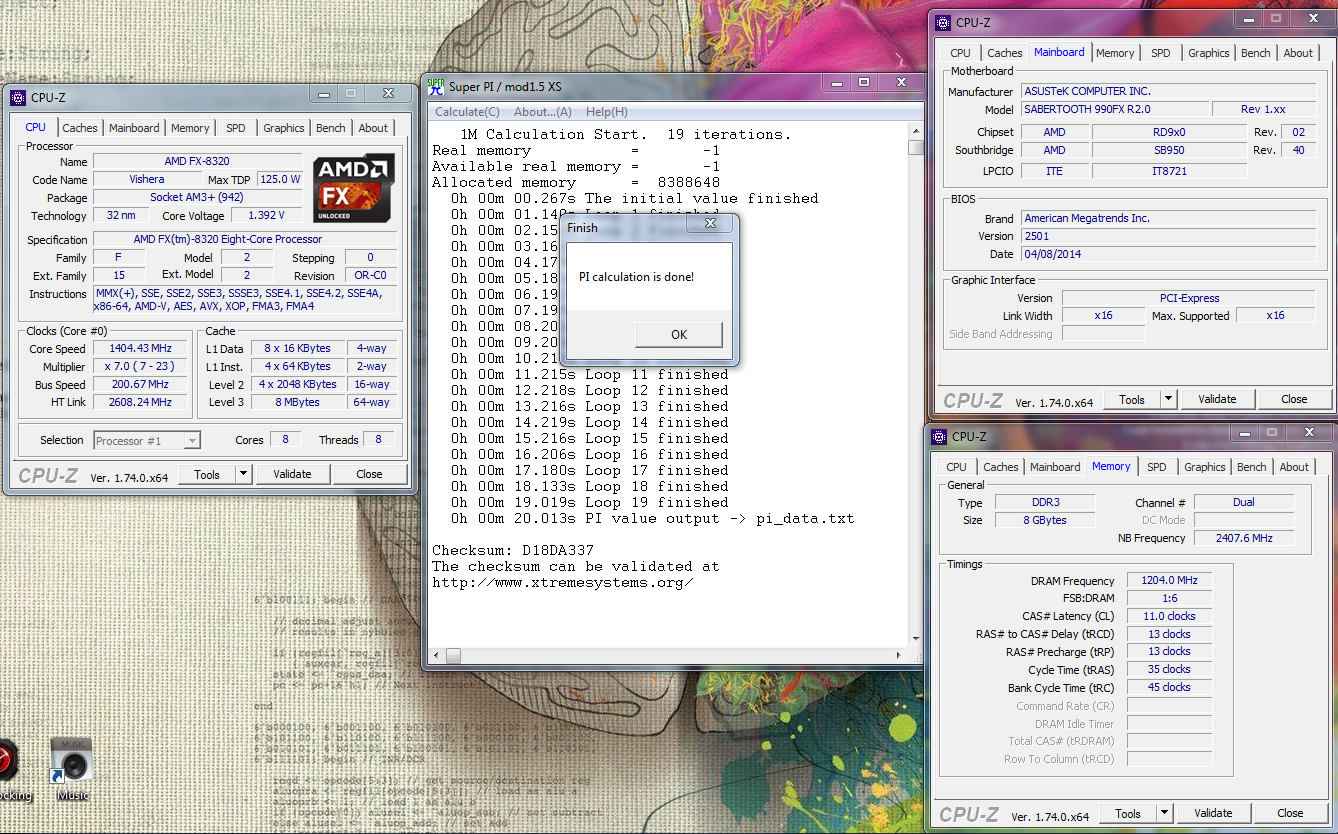The height and width of the screenshot is (834, 1338).
Task: Select Bench tab in the Memory window
Action: [x=1252, y=467]
